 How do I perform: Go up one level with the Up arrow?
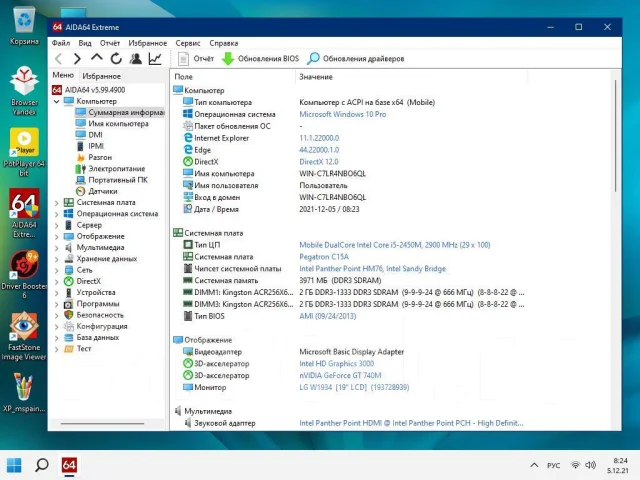click(x=97, y=58)
